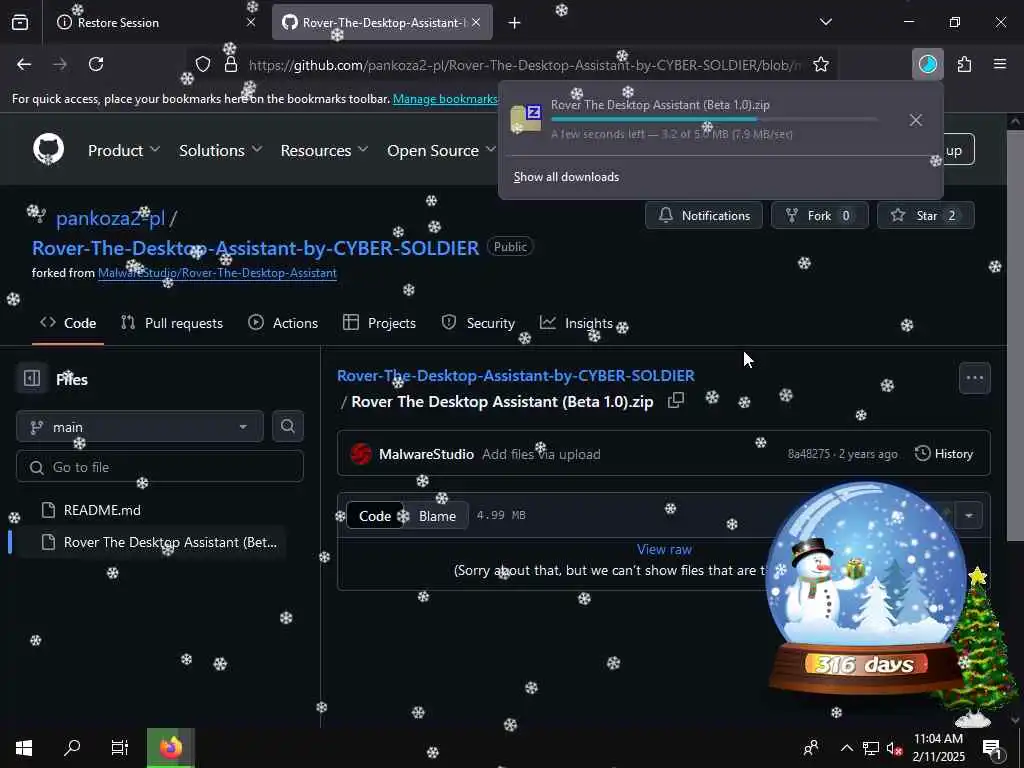Click the View raw link
This screenshot has width=1024, height=768.
(x=664, y=549)
